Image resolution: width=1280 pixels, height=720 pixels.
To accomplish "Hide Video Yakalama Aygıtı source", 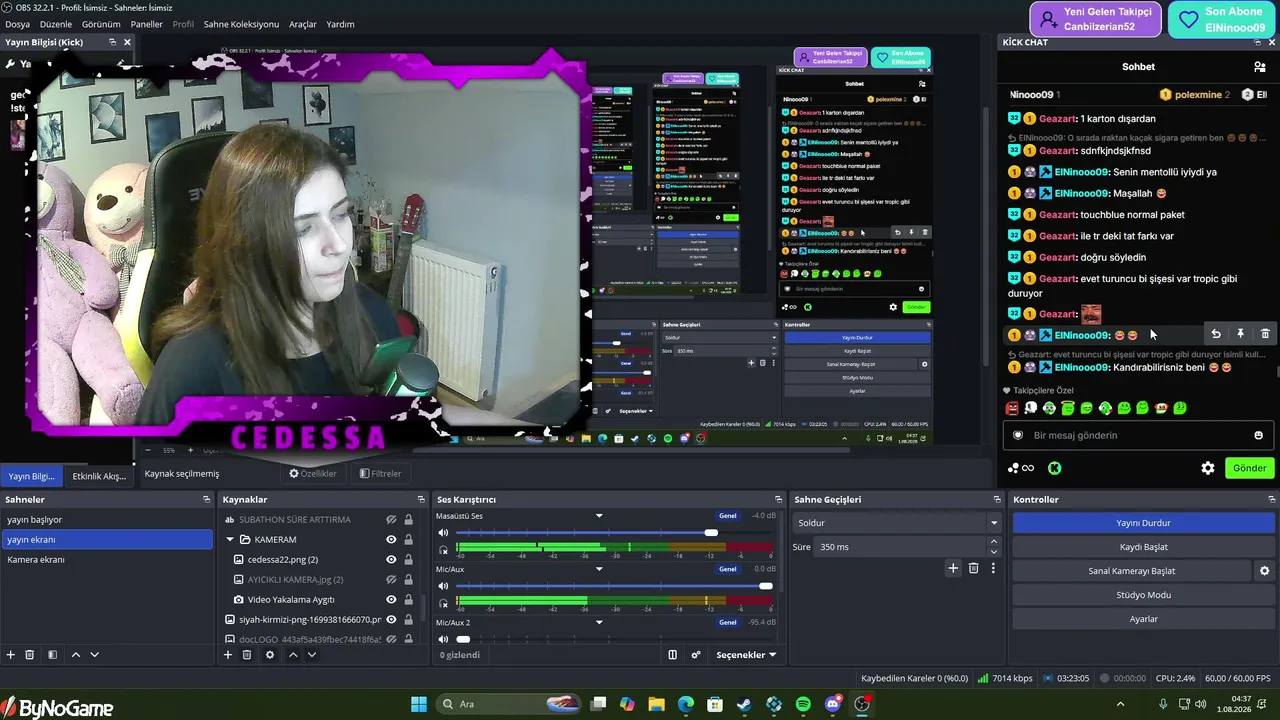I will [392, 600].
